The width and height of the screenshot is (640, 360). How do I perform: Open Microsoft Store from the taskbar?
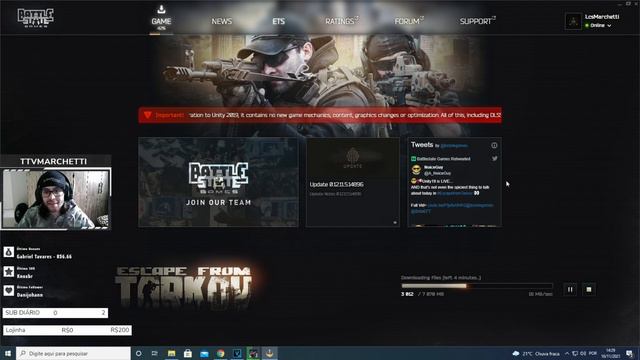coord(188,353)
